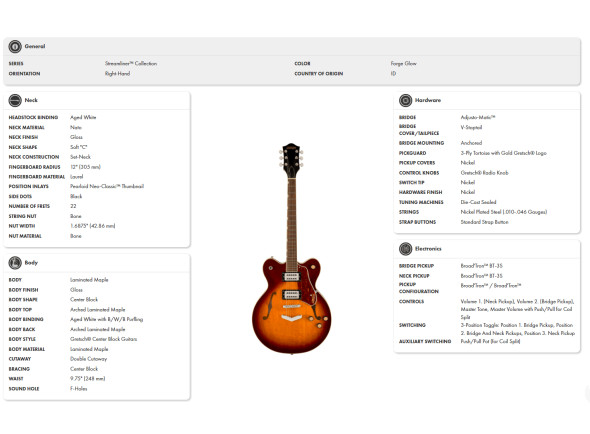Click the 'BODY FINISH' label
The image size is (590, 434).
coord(23,290)
